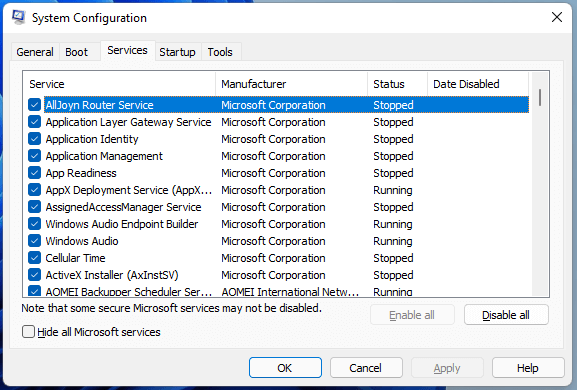Toggle the ActiveX Installer checkbox
The image size is (577, 390).
tap(35, 274)
